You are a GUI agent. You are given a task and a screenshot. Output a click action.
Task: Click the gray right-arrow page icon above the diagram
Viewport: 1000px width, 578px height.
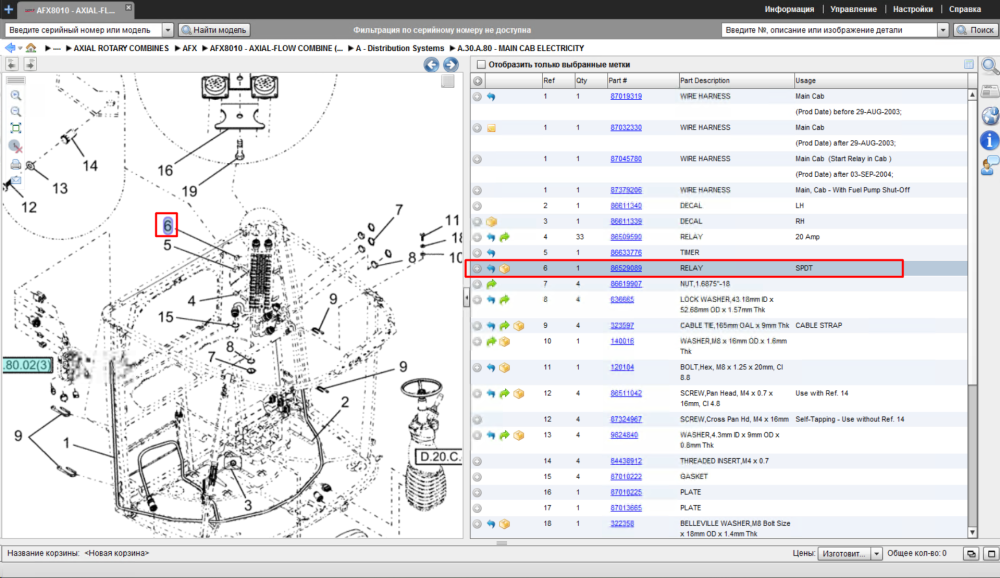(x=30, y=64)
